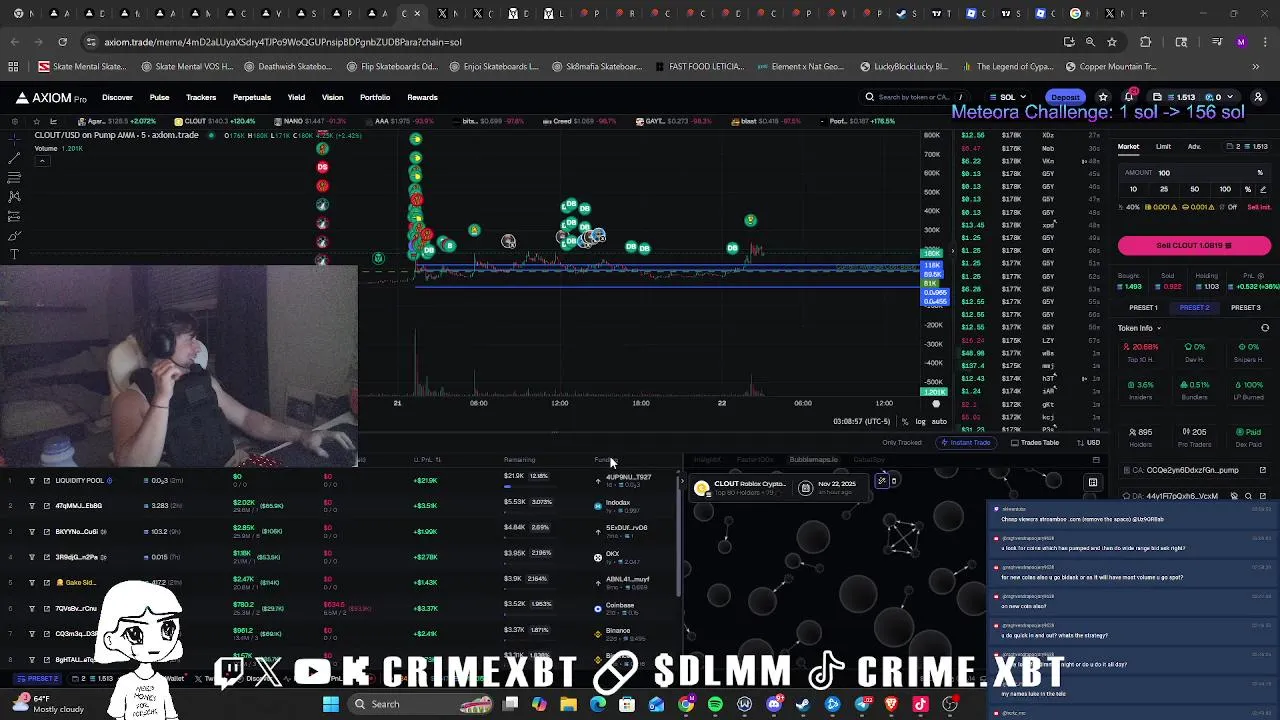This screenshot has height=720, width=1280.
Task: Refresh token info with the reload icon
Action: (x=1265, y=328)
